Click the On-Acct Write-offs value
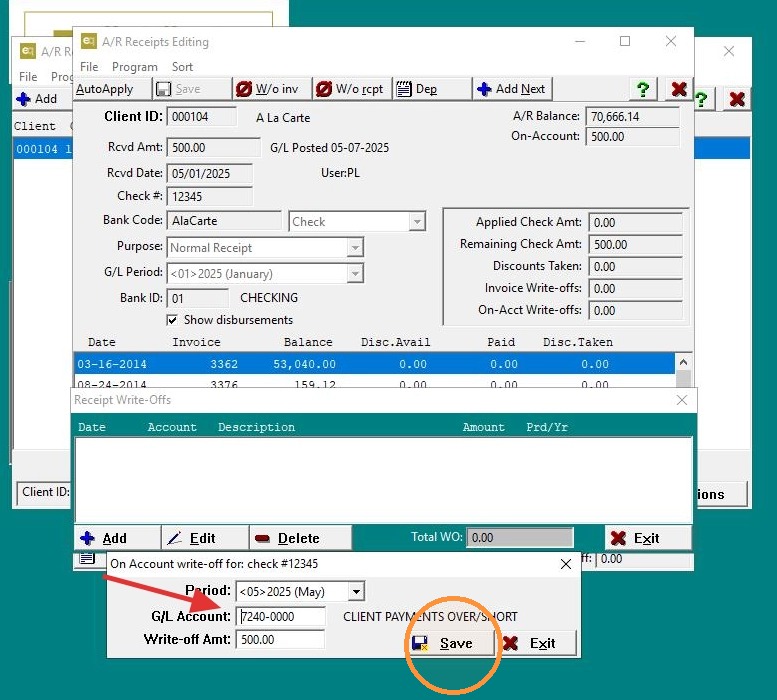This screenshot has height=700, width=777. [635, 311]
